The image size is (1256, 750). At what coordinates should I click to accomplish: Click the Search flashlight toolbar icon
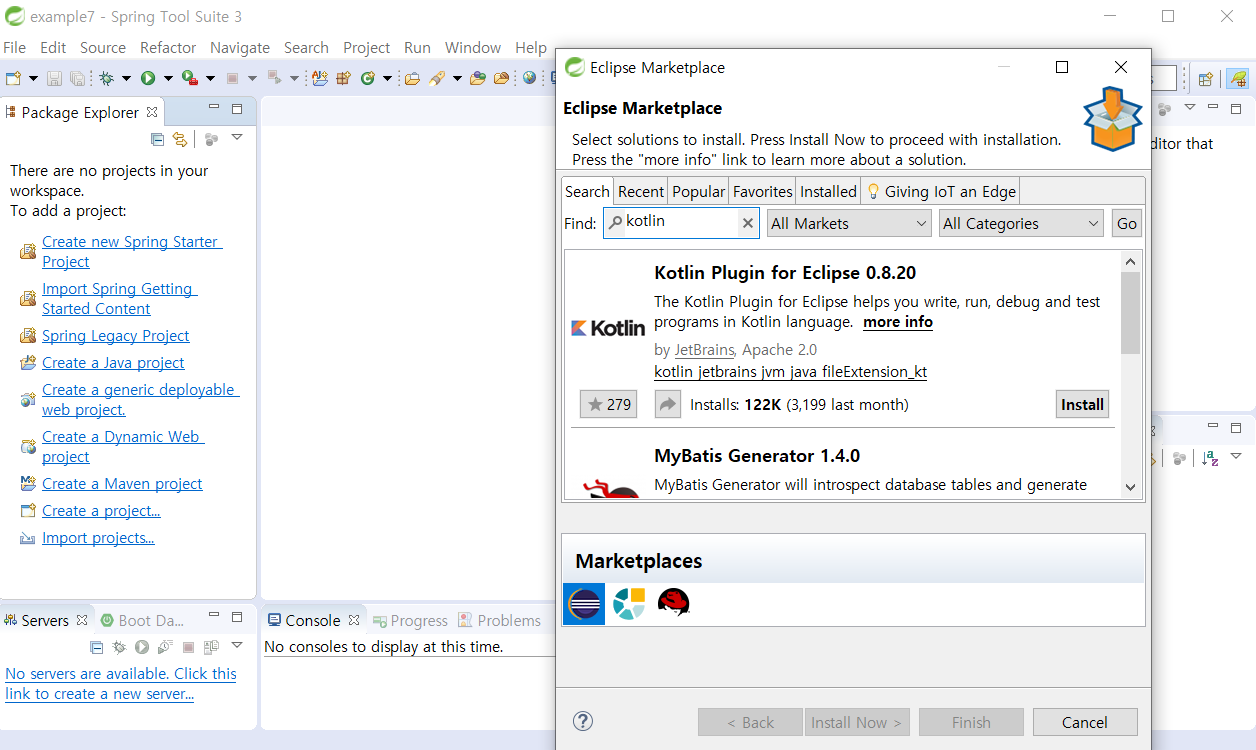(437, 78)
